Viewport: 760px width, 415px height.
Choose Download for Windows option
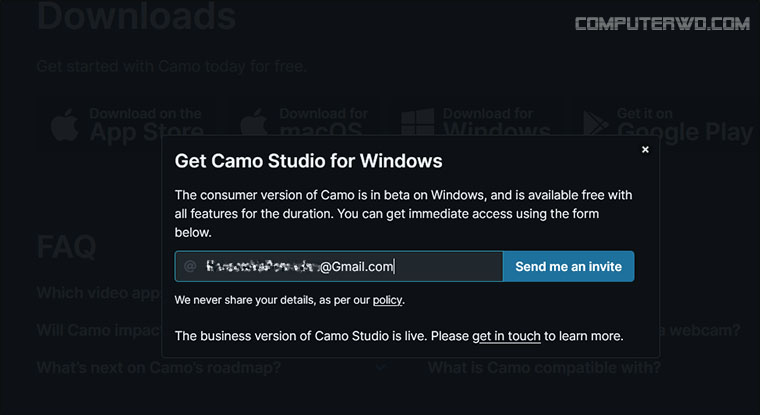click(476, 123)
